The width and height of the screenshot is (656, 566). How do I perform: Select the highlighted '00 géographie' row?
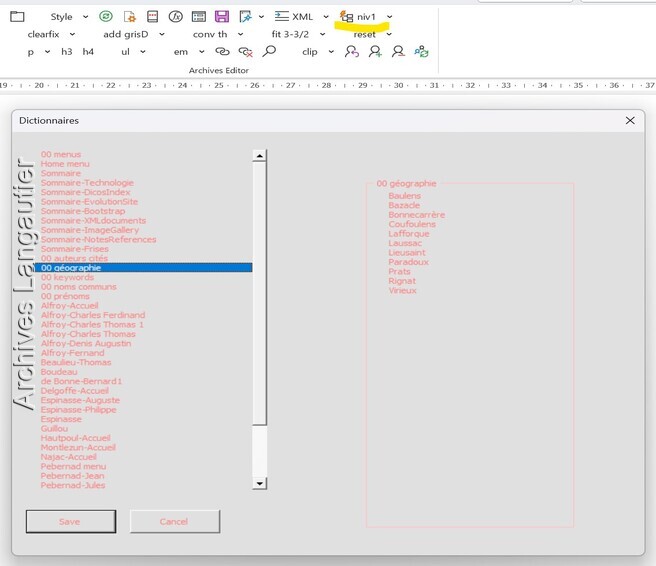[x=143, y=268]
